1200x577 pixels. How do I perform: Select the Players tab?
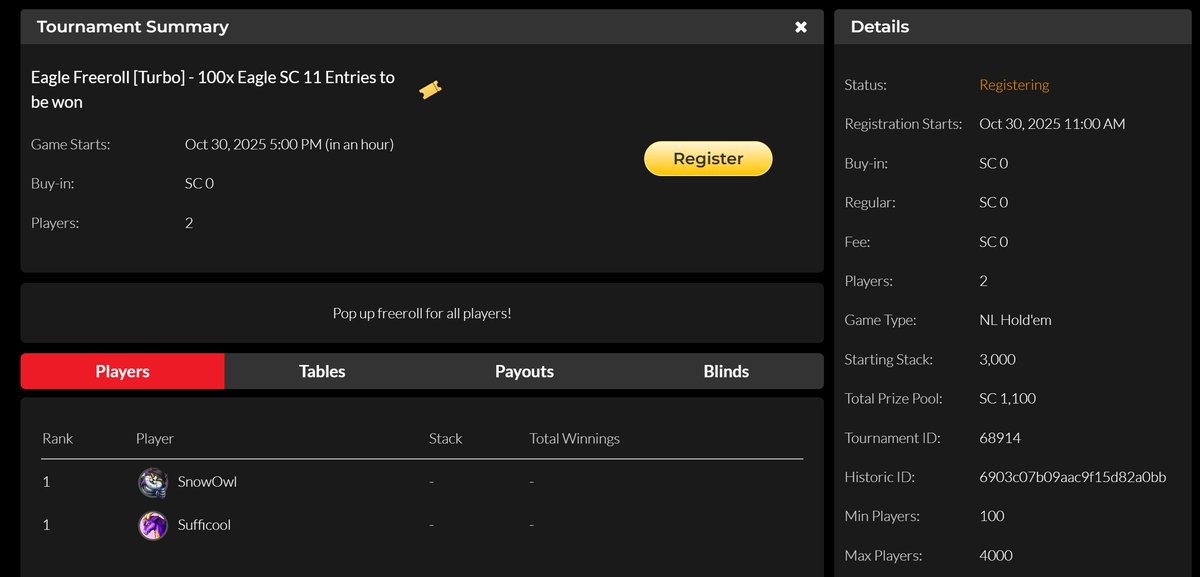point(122,371)
